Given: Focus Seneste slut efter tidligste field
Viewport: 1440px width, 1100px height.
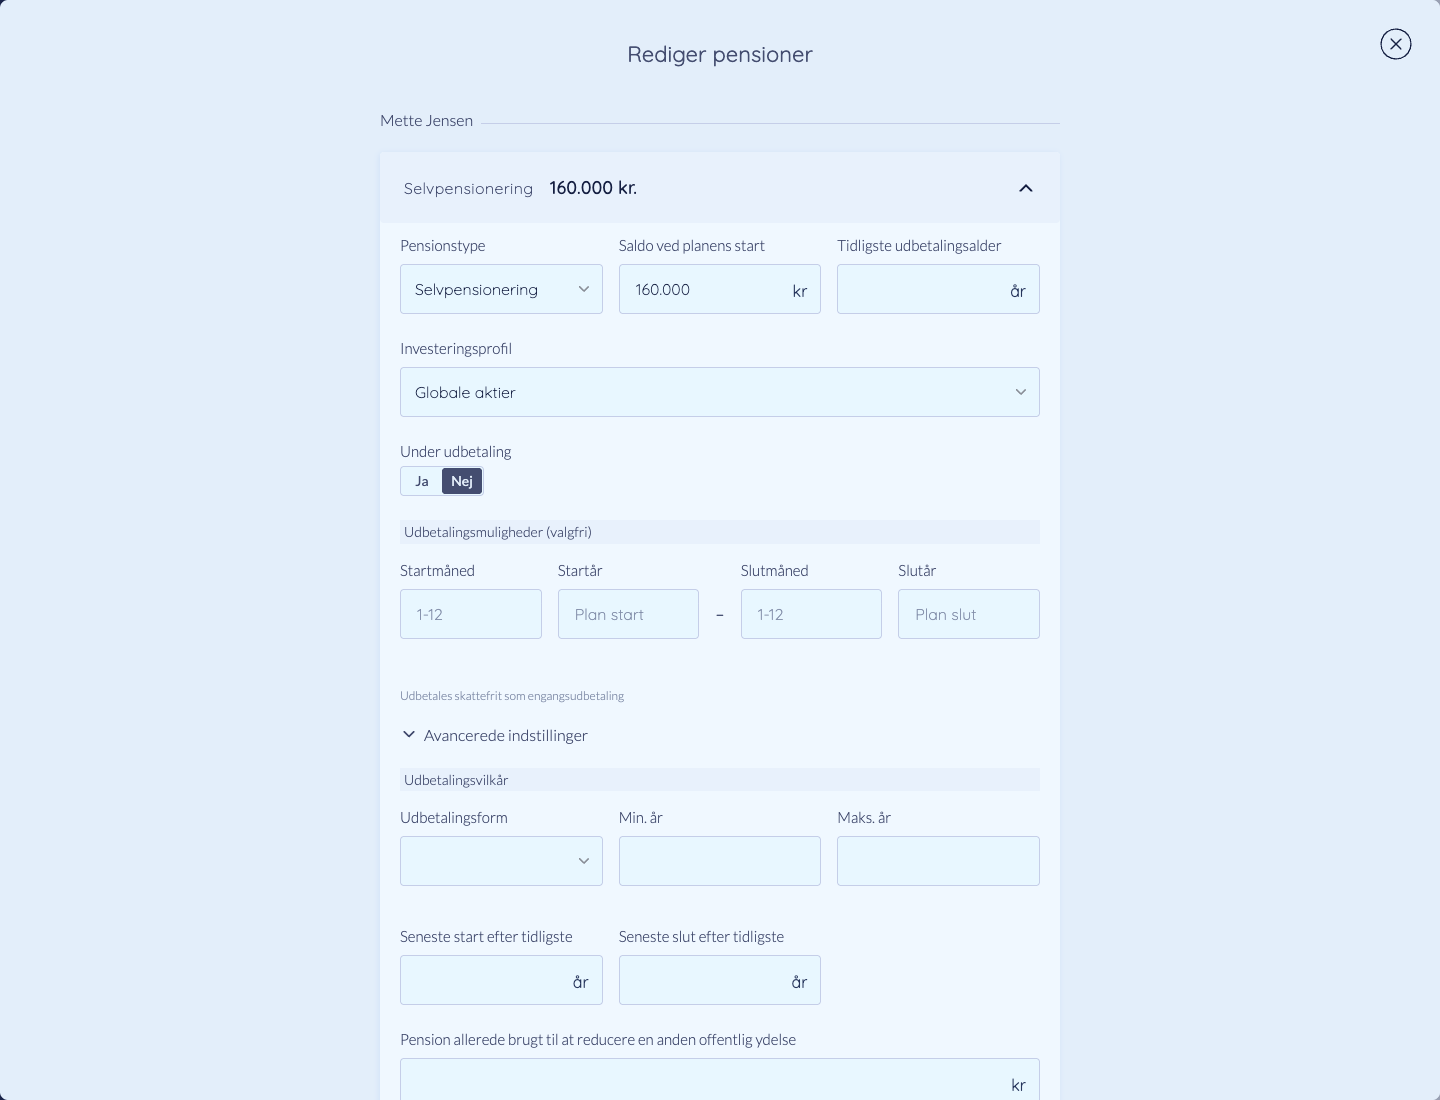Looking at the screenshot, I should tap(719, 980).
